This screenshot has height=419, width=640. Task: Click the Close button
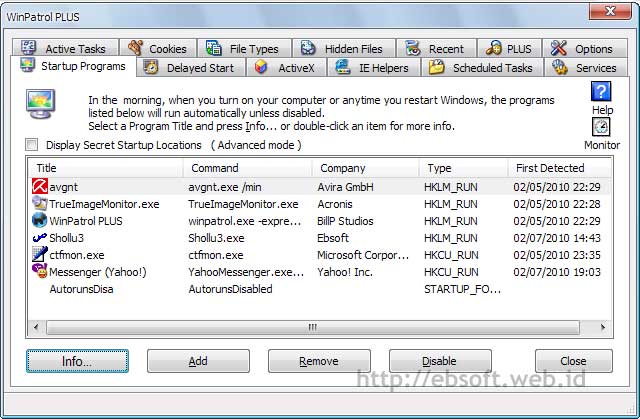573,361
